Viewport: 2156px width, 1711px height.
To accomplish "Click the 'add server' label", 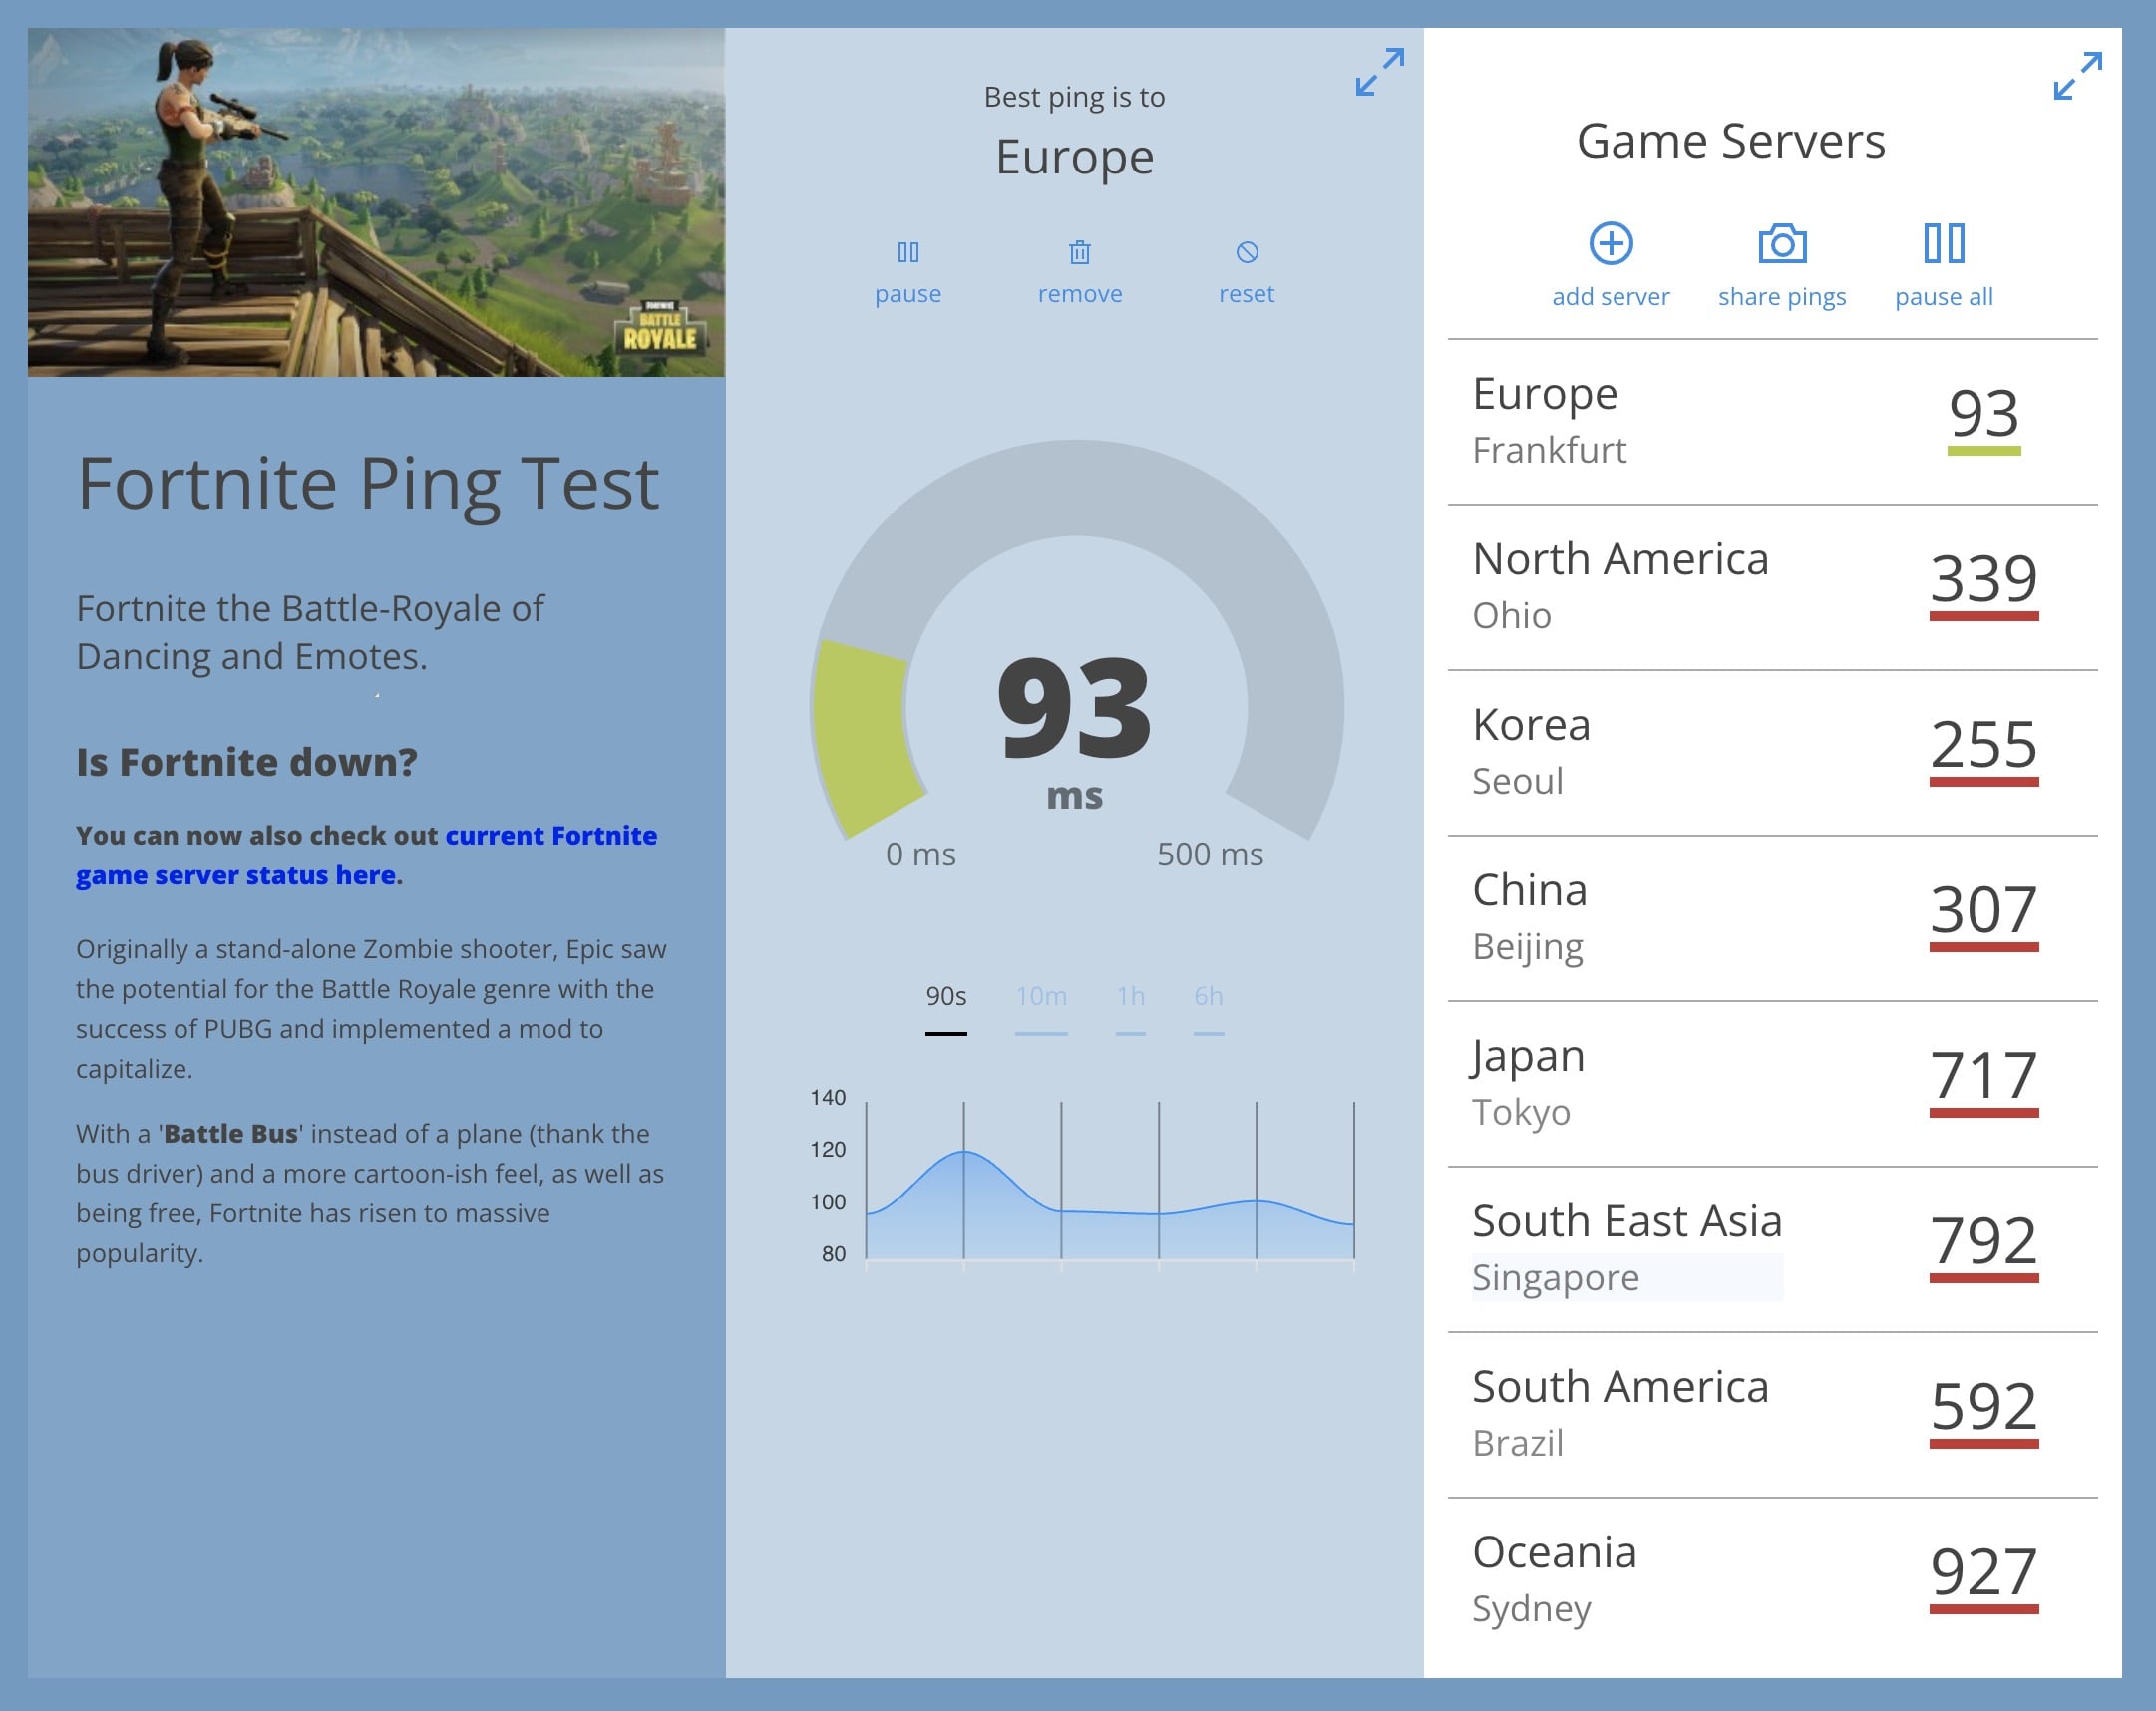I will coord(1611,297).
